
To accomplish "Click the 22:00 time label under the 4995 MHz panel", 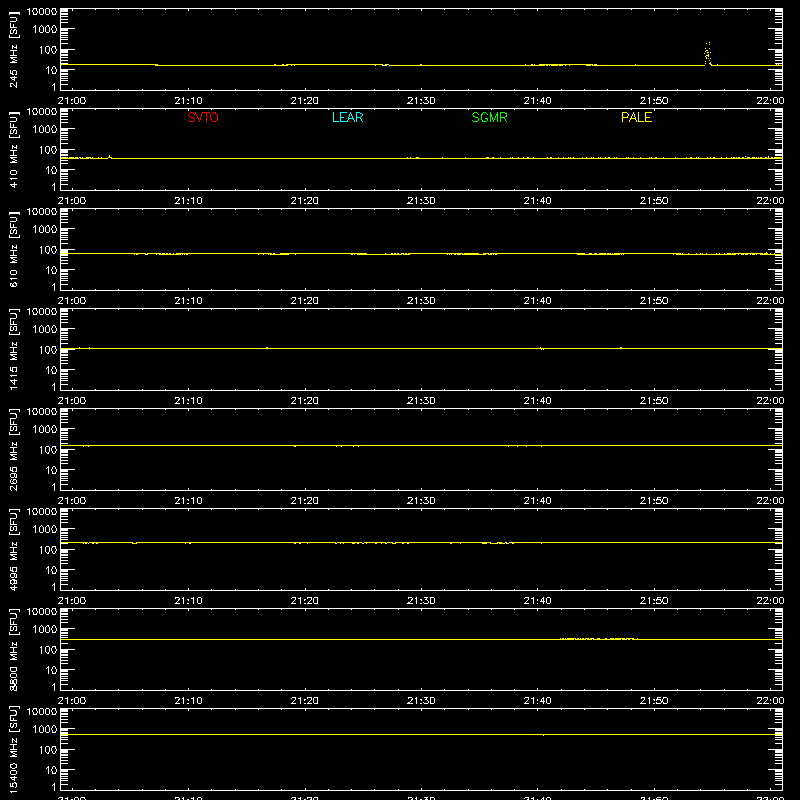I will [x=770, y=601].
